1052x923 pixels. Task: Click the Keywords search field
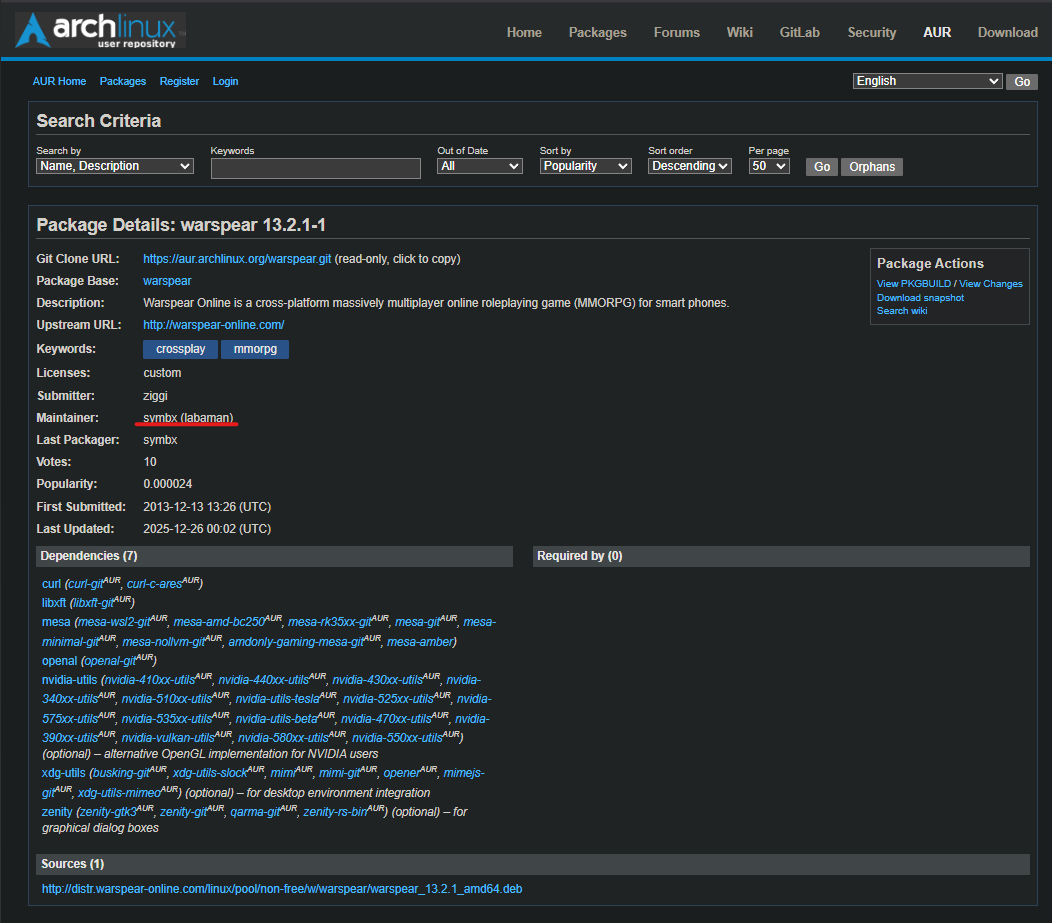click(315, 167)
